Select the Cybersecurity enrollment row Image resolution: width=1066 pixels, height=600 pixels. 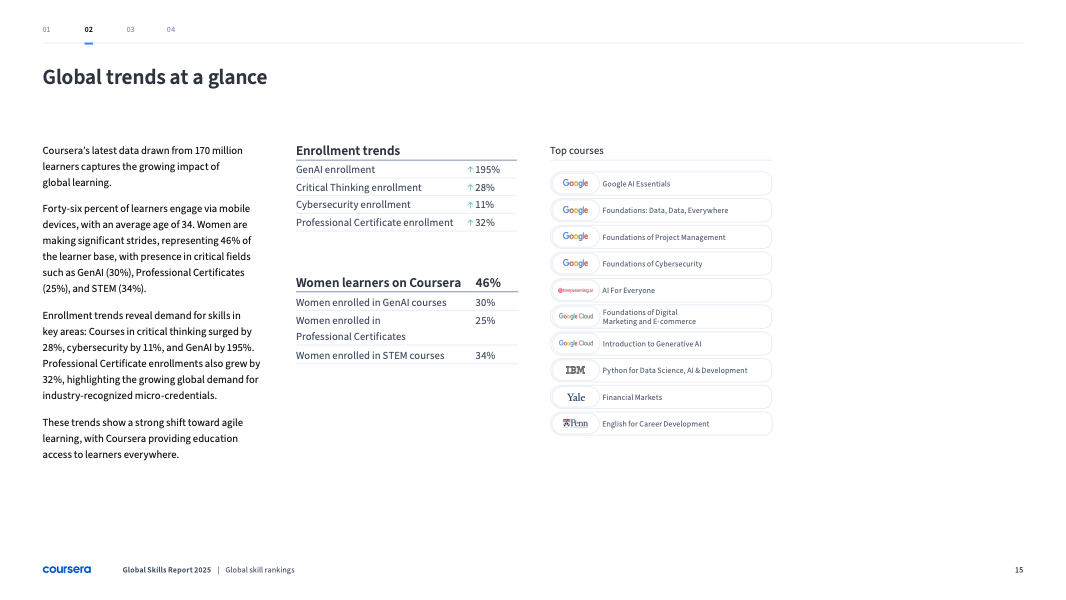click(x=353, y=205)
